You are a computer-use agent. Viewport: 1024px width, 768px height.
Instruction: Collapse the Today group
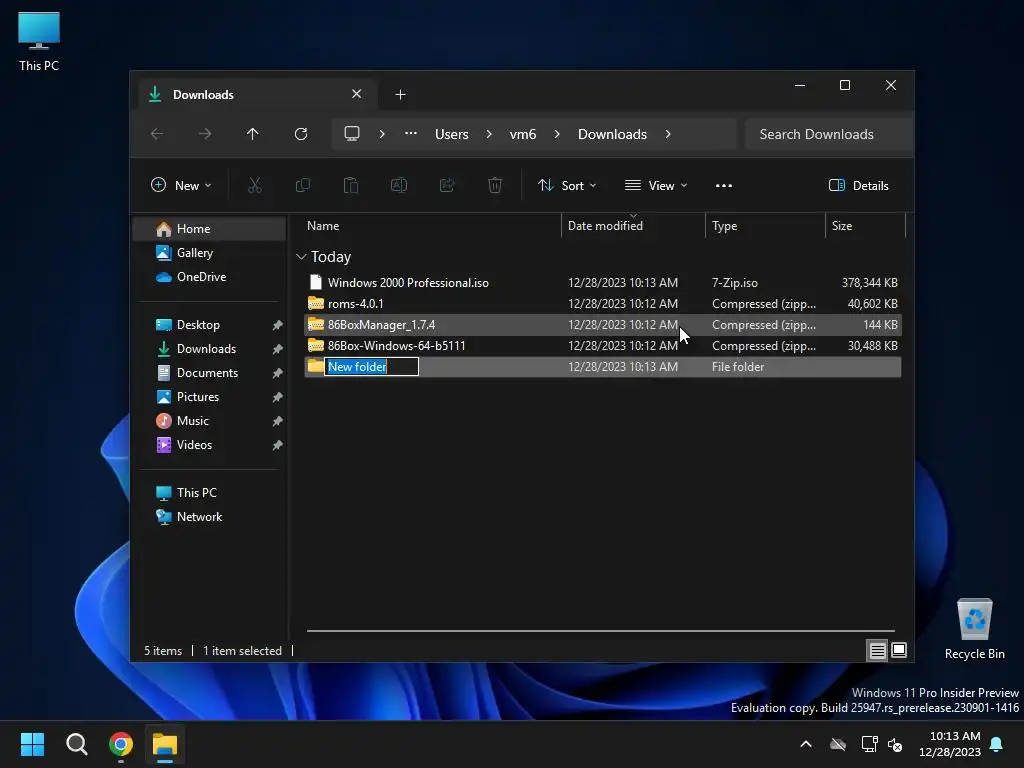coord(301,257)
